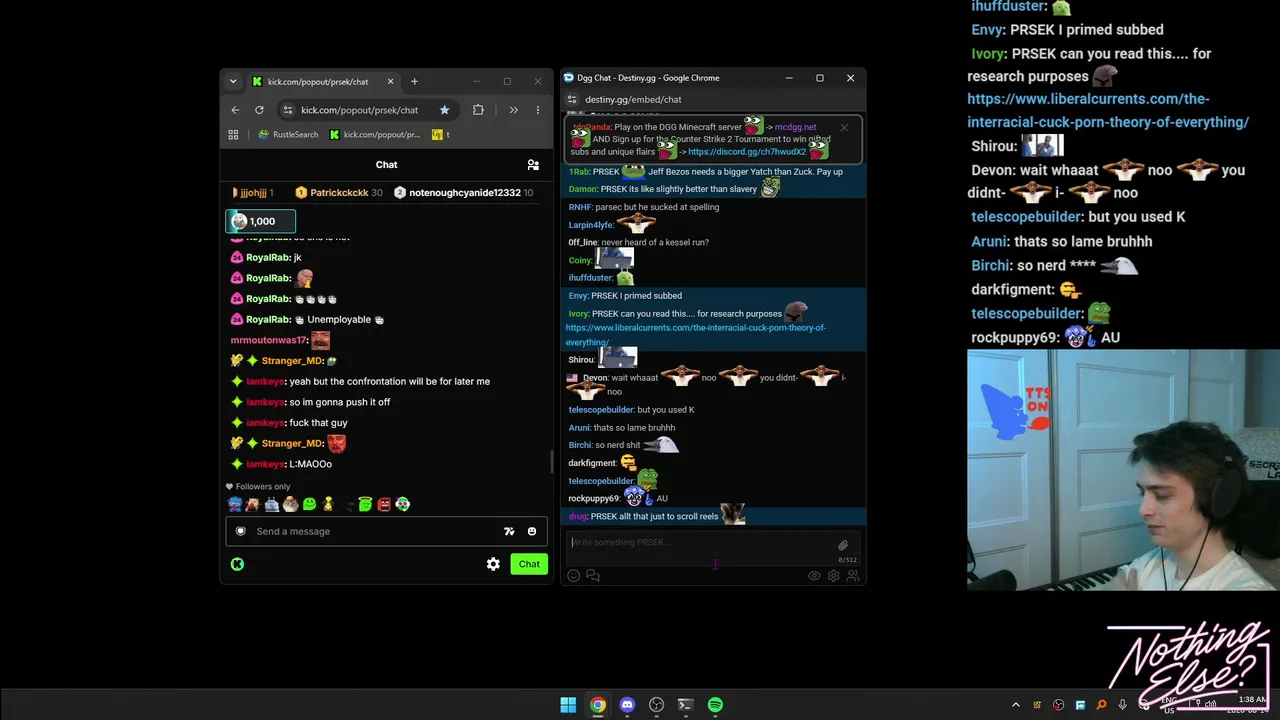Open the Windows Start menu
This screenshot has width=1280, height=720.
click(x=568, y=705)
